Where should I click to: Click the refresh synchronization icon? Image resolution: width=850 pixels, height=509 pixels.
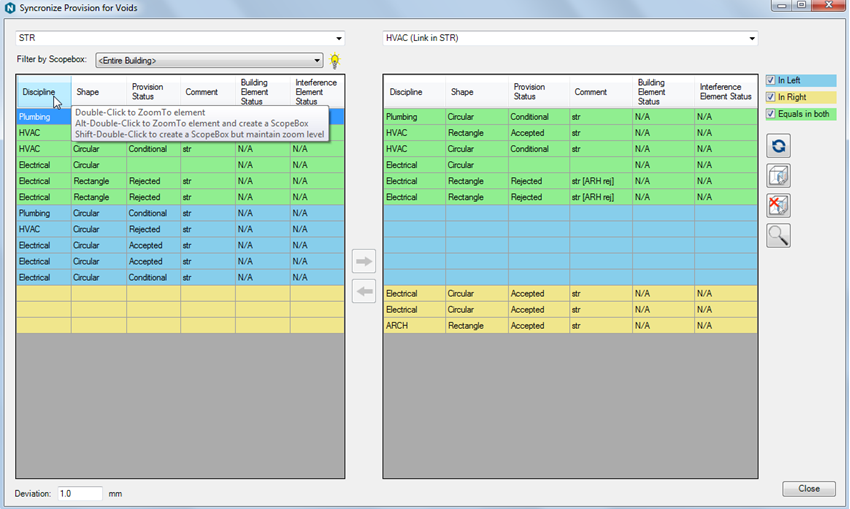[x=778, y=147]
